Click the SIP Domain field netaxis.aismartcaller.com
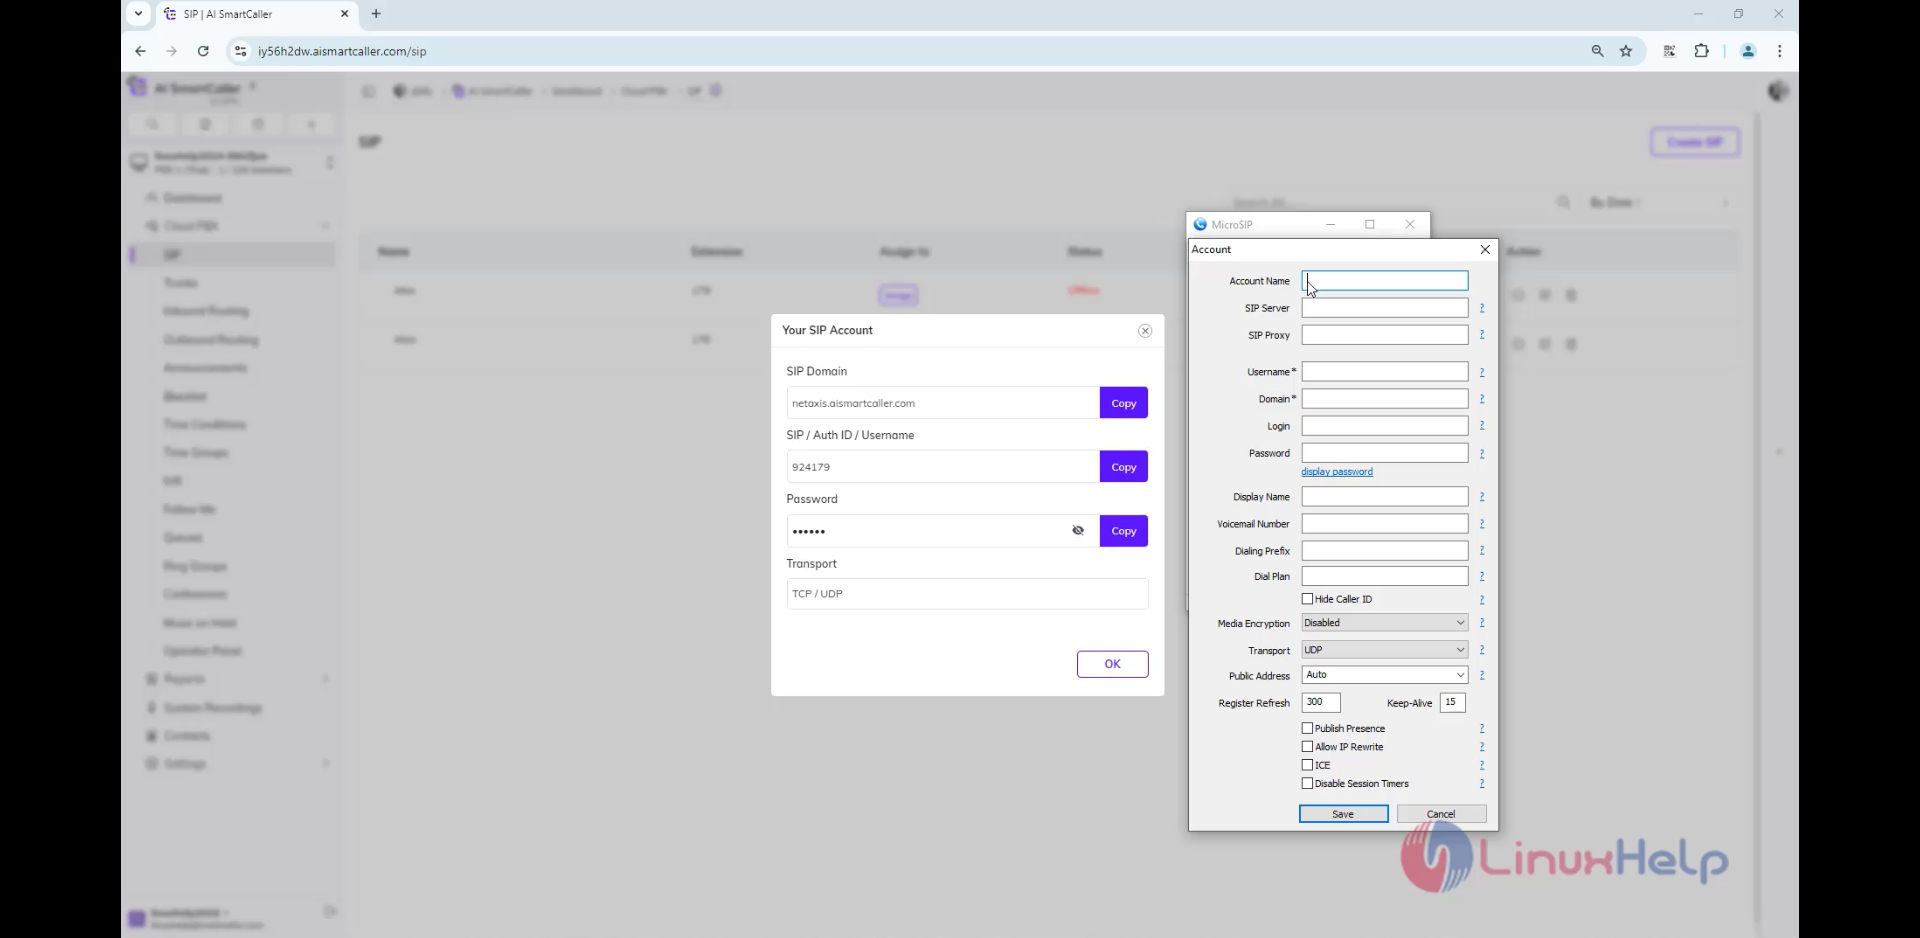 pyautogui.click(x=942, y=403)
